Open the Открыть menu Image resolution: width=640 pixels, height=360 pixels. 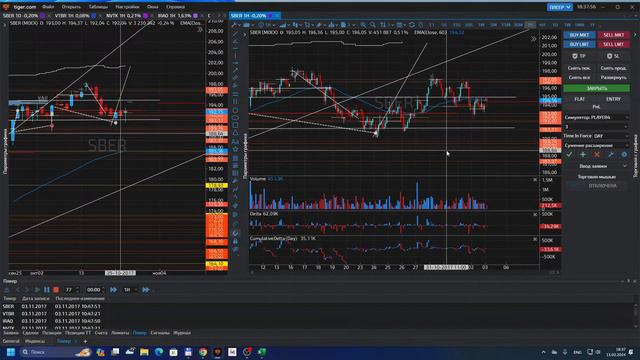tap(71, 7)
